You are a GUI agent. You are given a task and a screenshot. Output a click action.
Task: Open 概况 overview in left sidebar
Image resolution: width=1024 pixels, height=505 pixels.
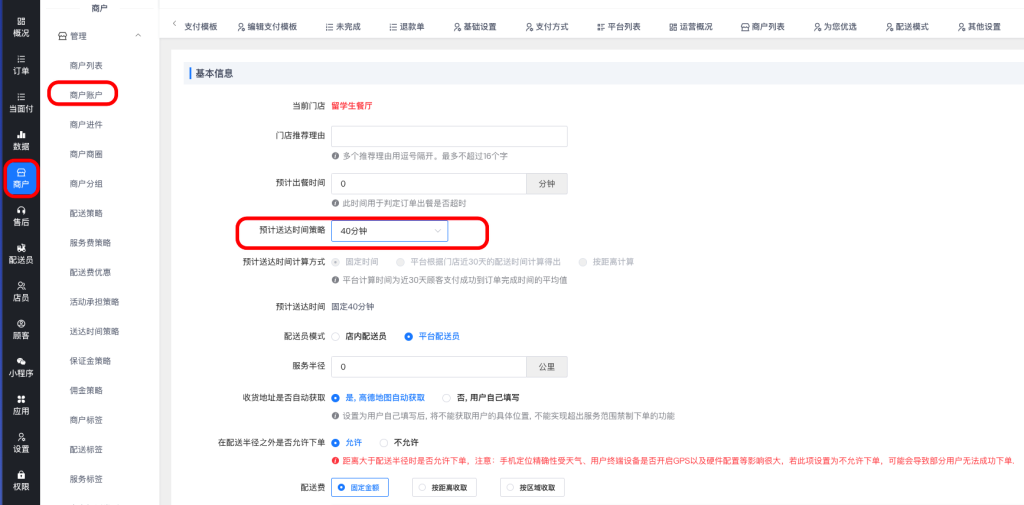click(22, 26)
